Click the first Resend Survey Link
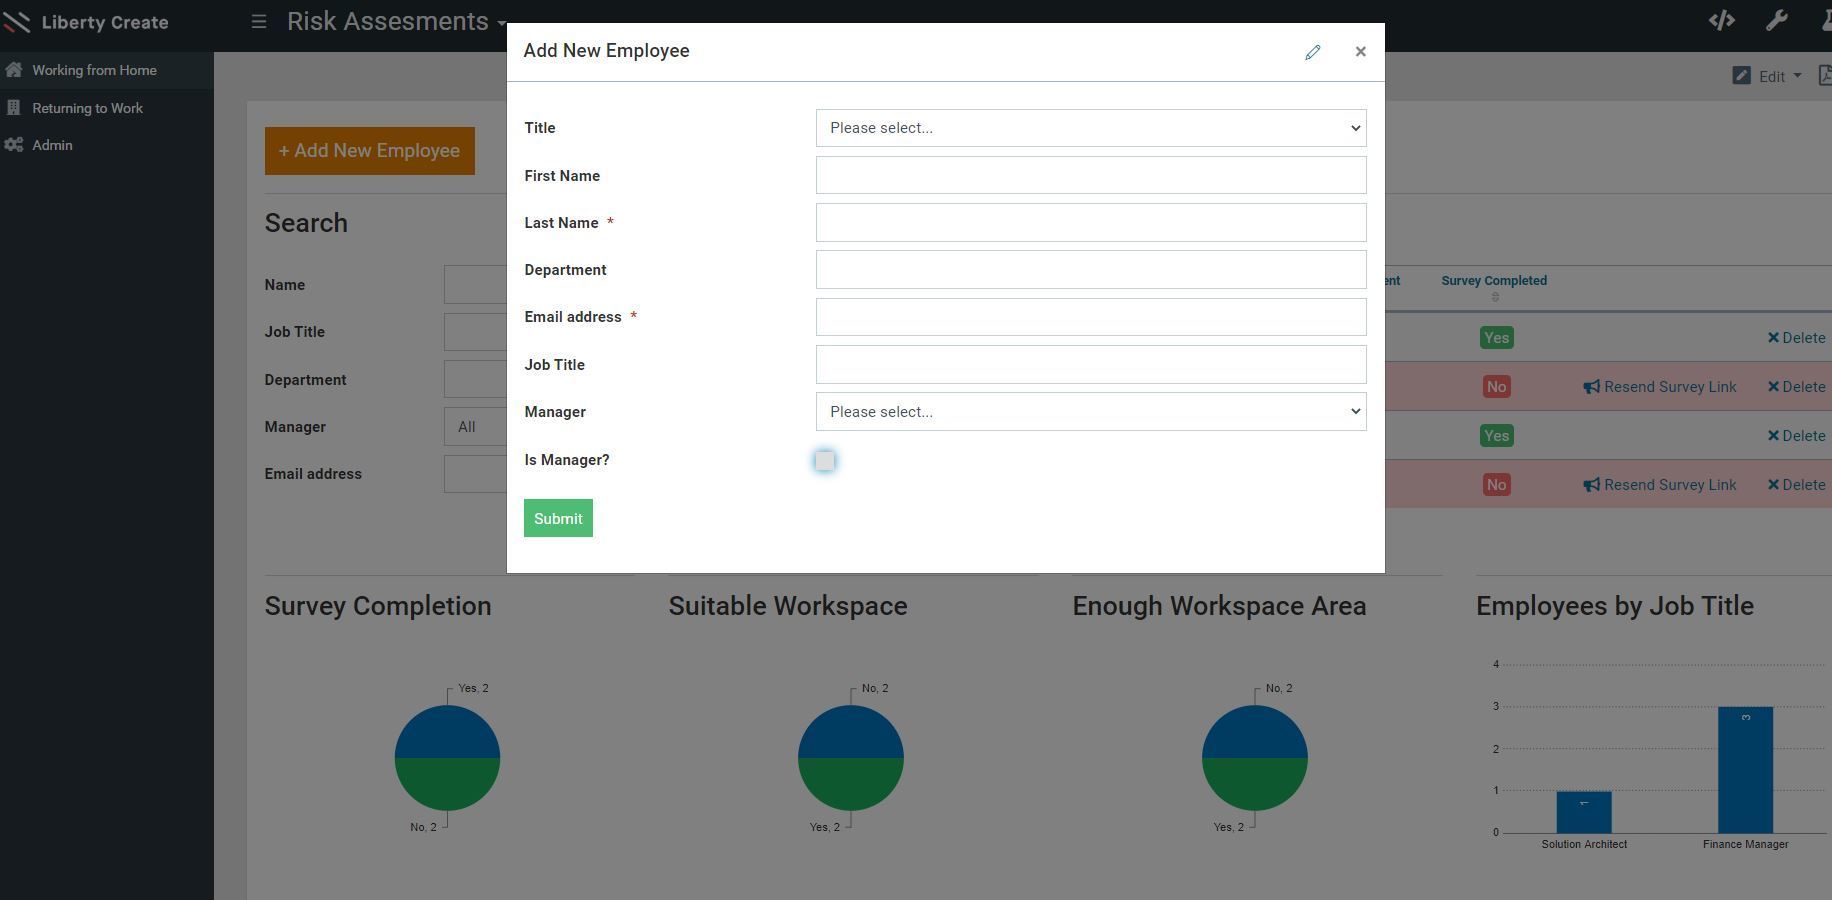This screenshot has height=900, width=1832. point(1660,387)
